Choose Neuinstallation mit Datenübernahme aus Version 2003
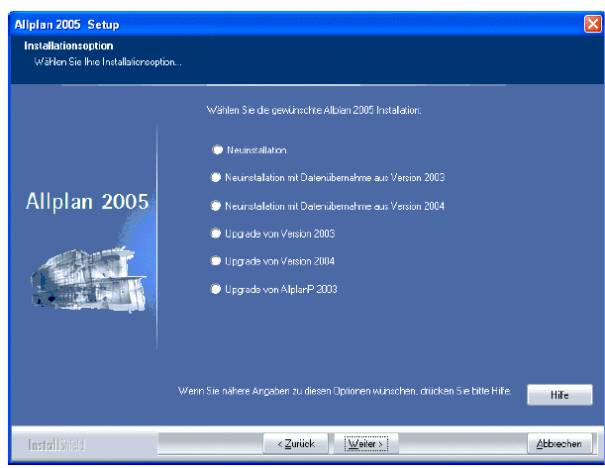This screenshot has width=605, height=468. (x=216, y=177)
